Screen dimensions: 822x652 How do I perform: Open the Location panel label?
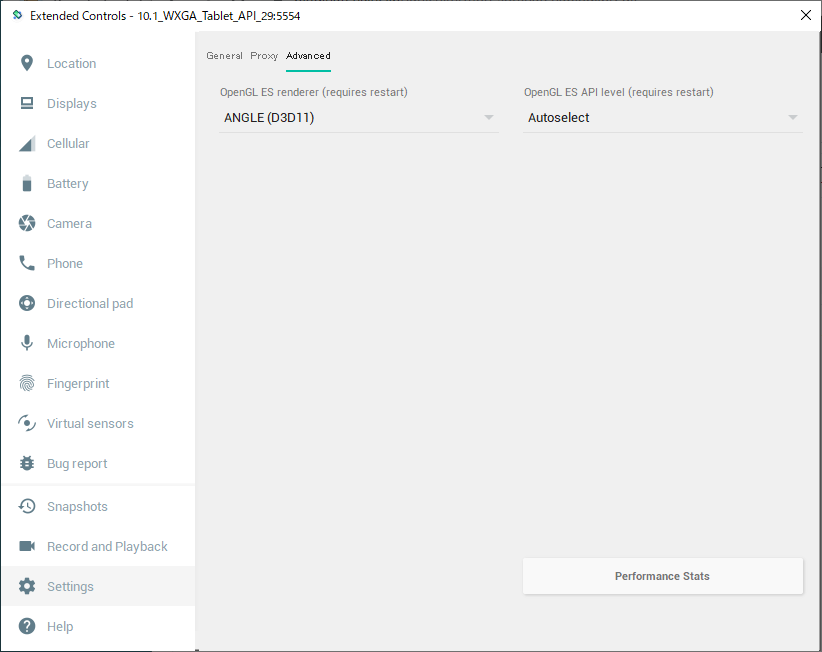72,63
